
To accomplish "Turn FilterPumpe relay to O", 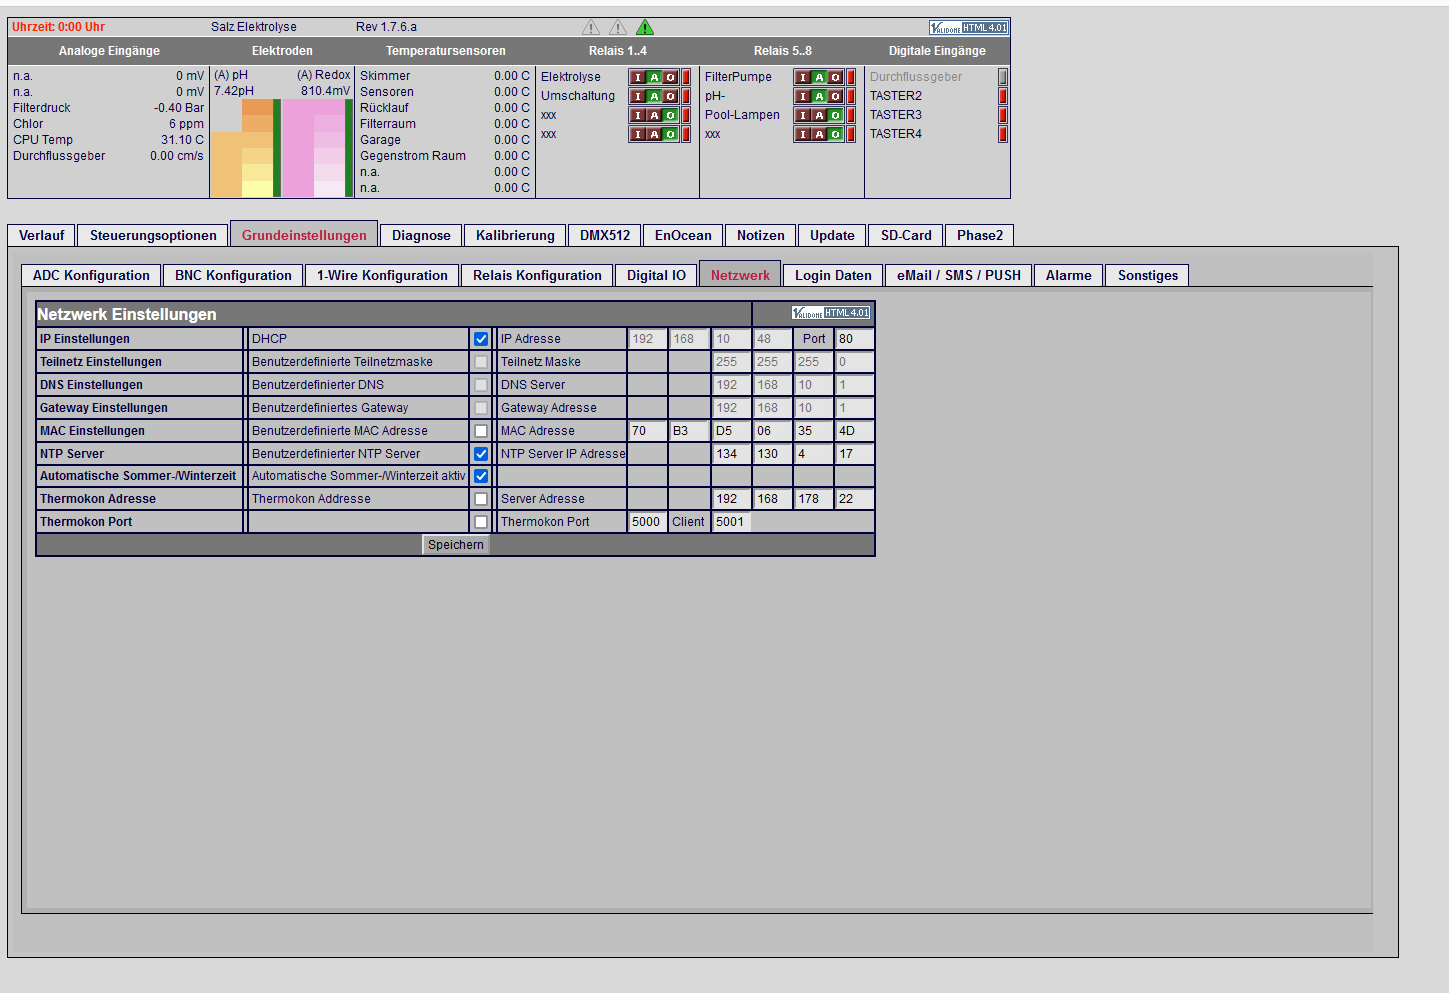I will tap(835, 77).
